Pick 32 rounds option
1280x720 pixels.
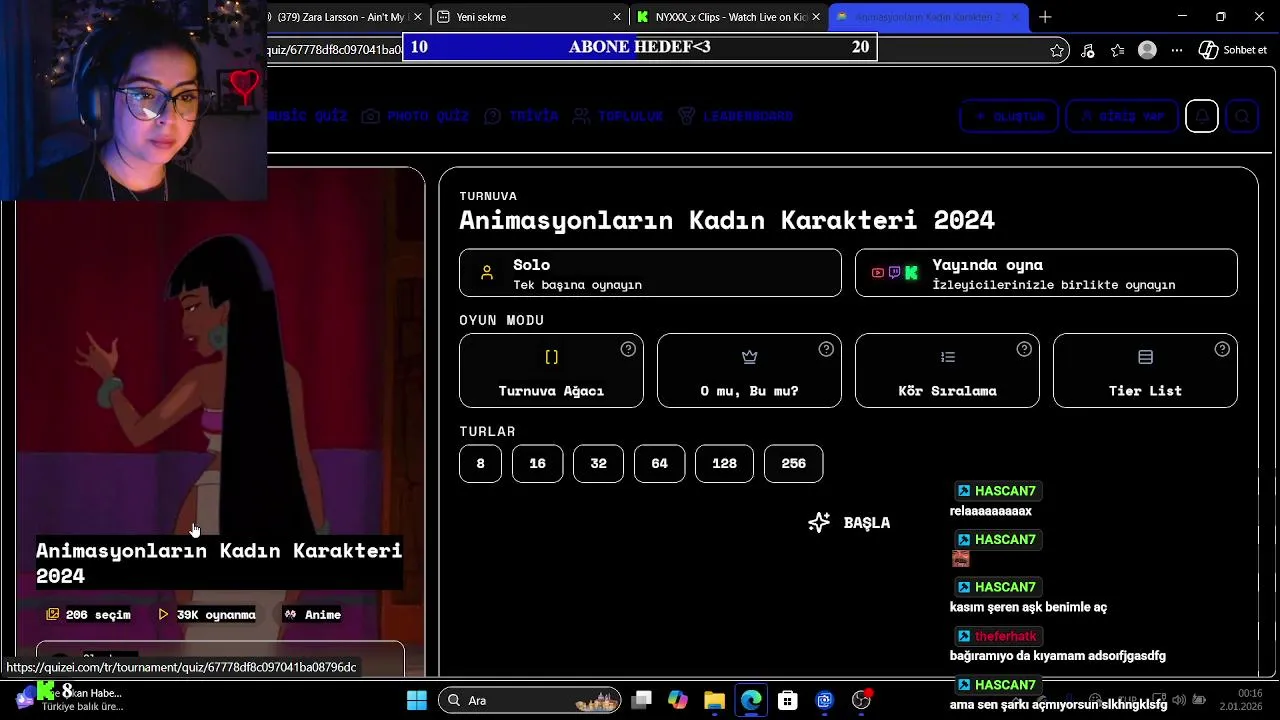click(x=598, y=464)
